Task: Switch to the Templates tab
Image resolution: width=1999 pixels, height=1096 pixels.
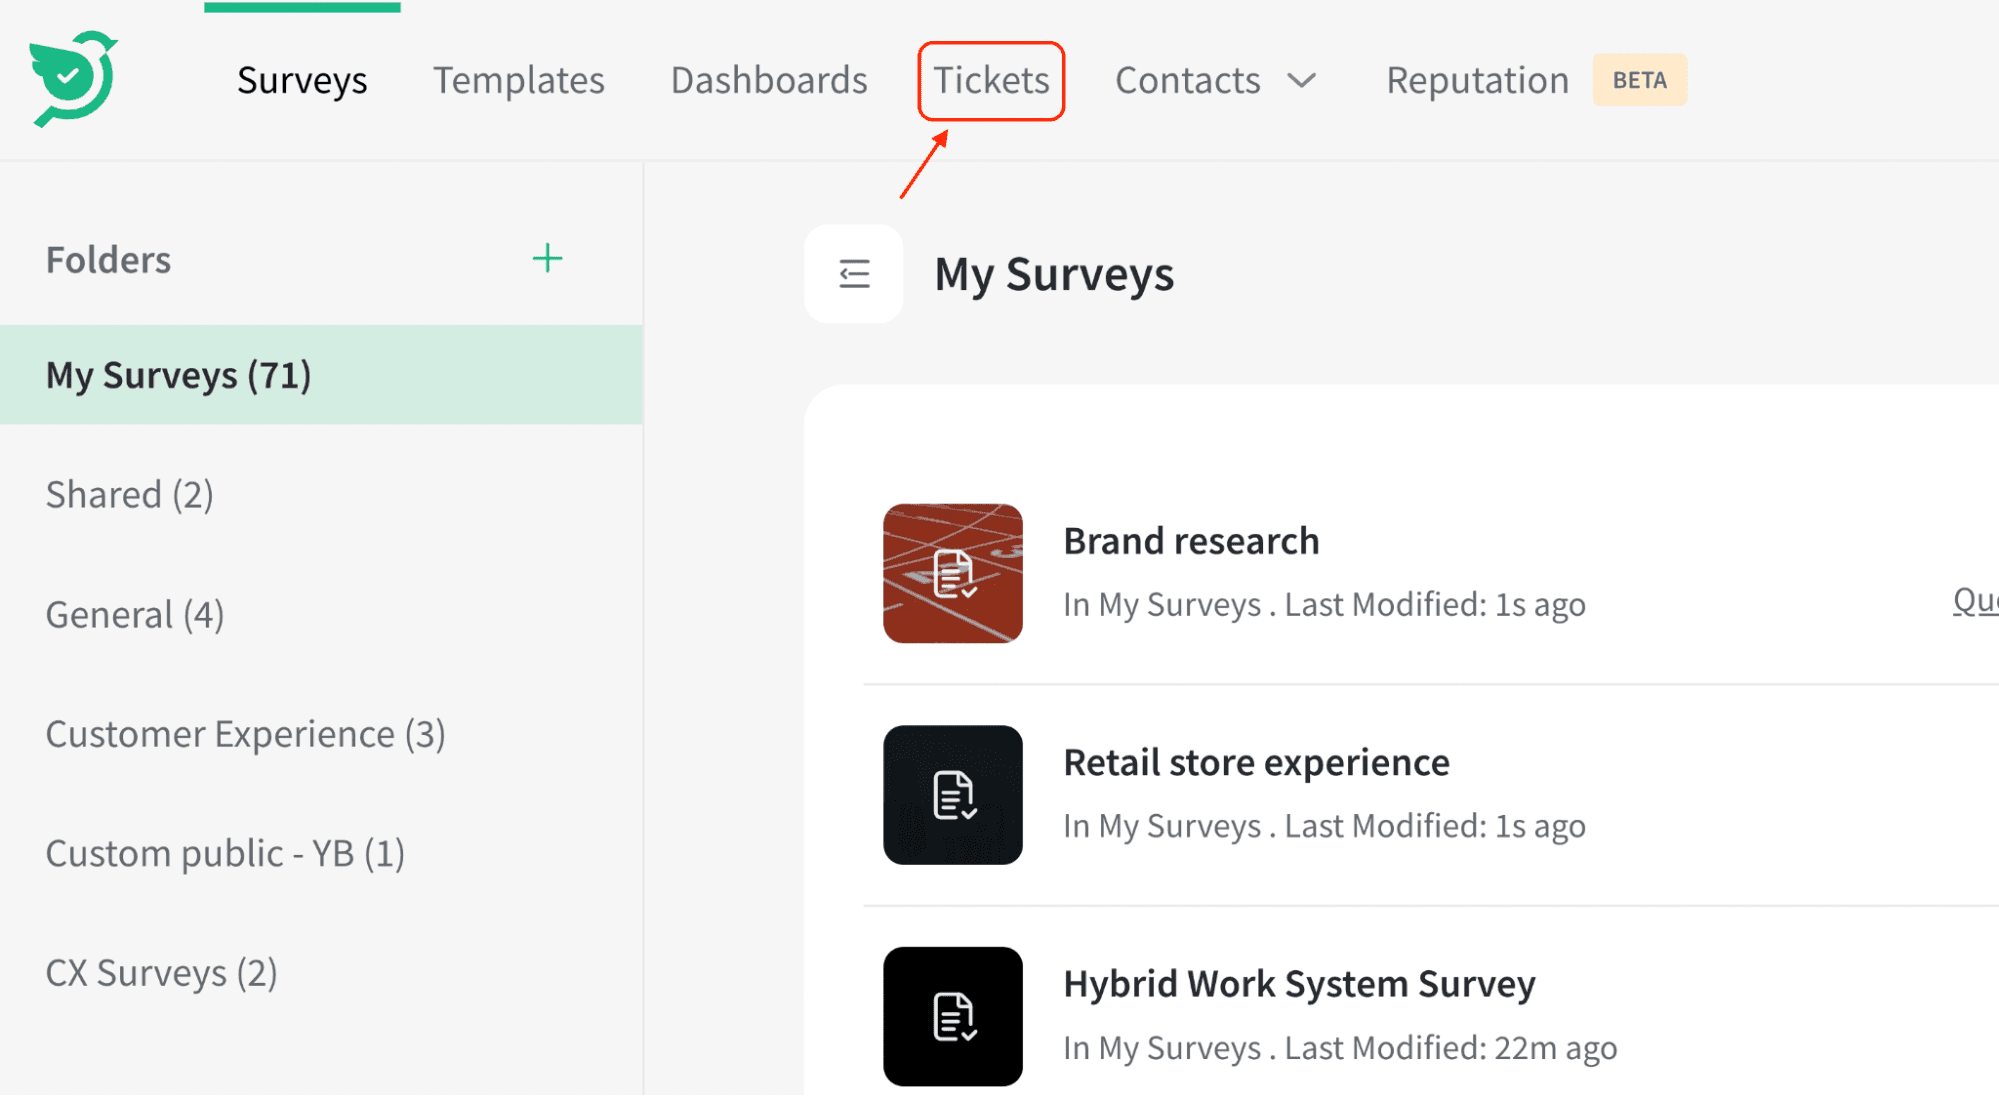Action: [518, 80]
